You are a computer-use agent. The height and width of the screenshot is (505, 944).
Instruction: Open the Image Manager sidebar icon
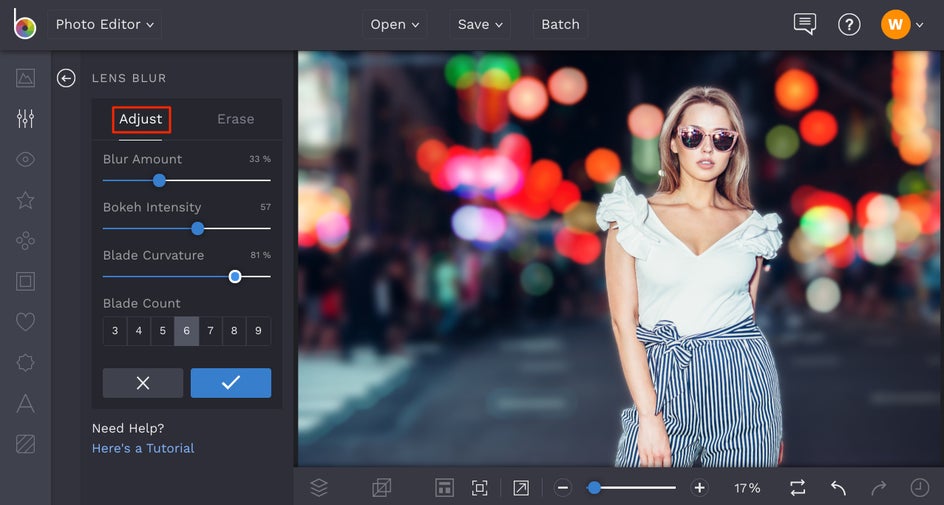pyautogui.click(x=26, y=78)
